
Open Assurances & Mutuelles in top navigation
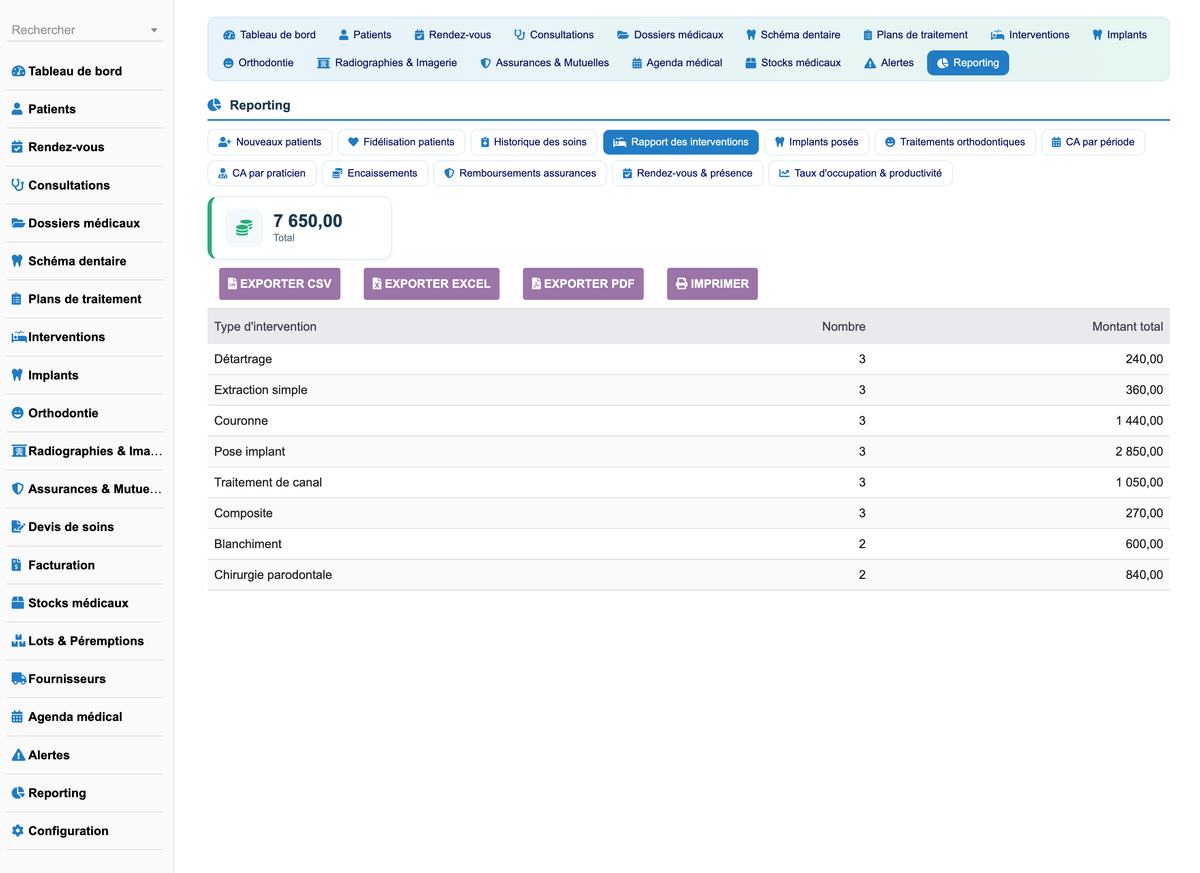click(545, 62)
